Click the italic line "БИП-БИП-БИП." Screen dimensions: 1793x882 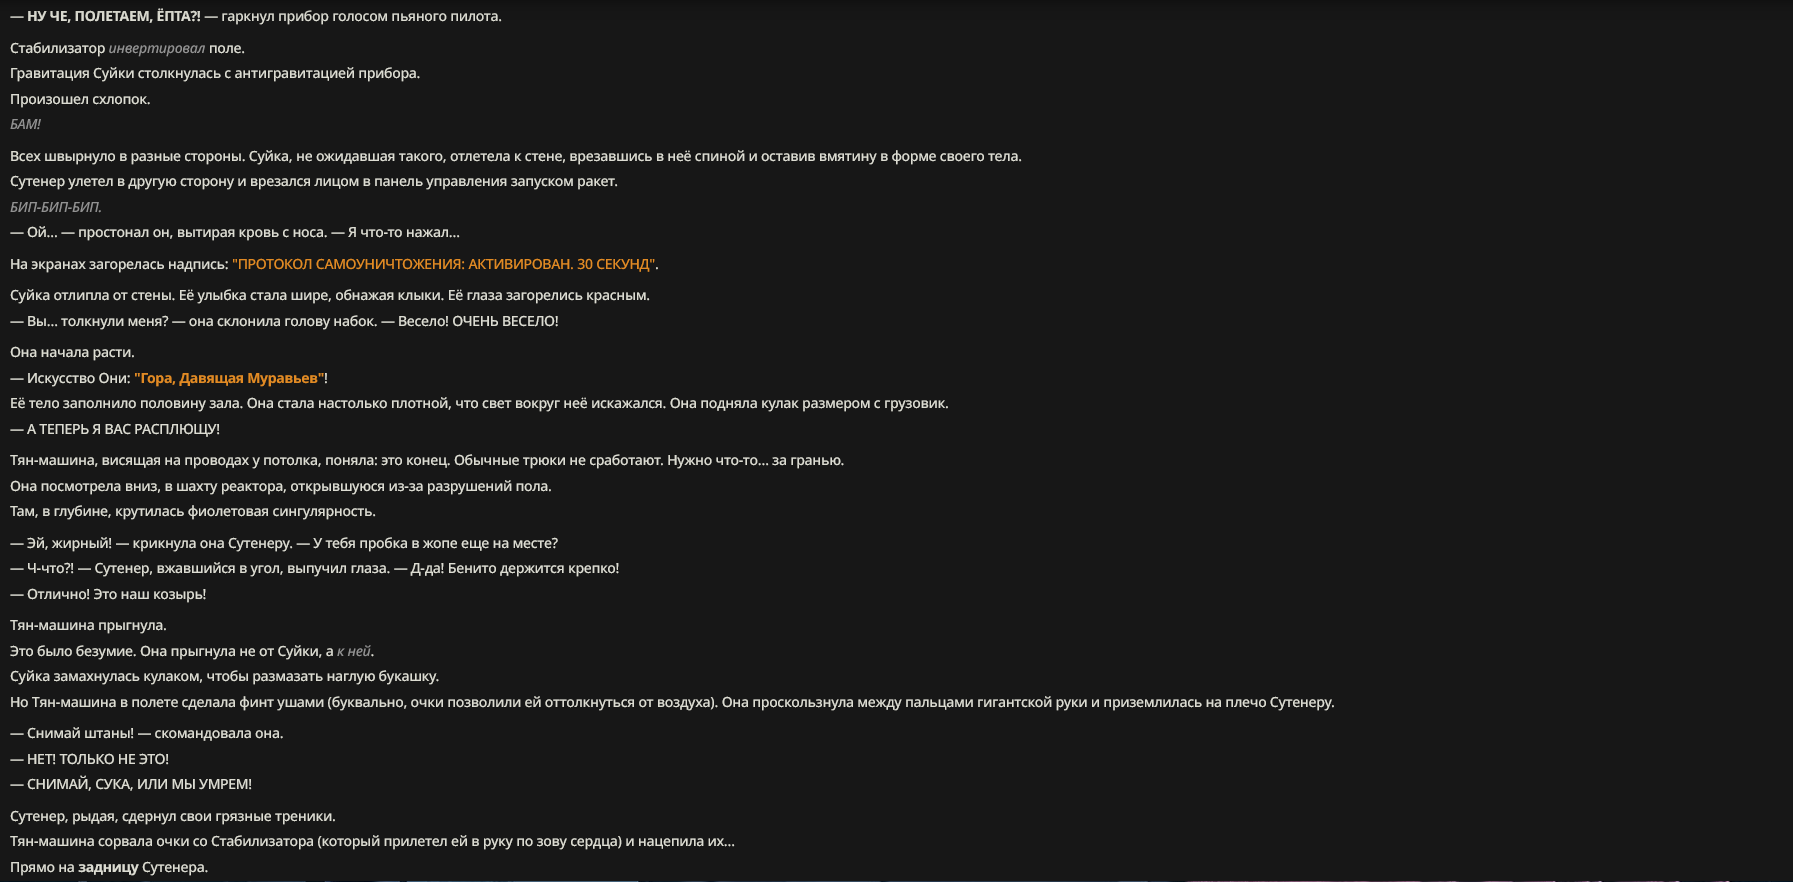(56, 207)
